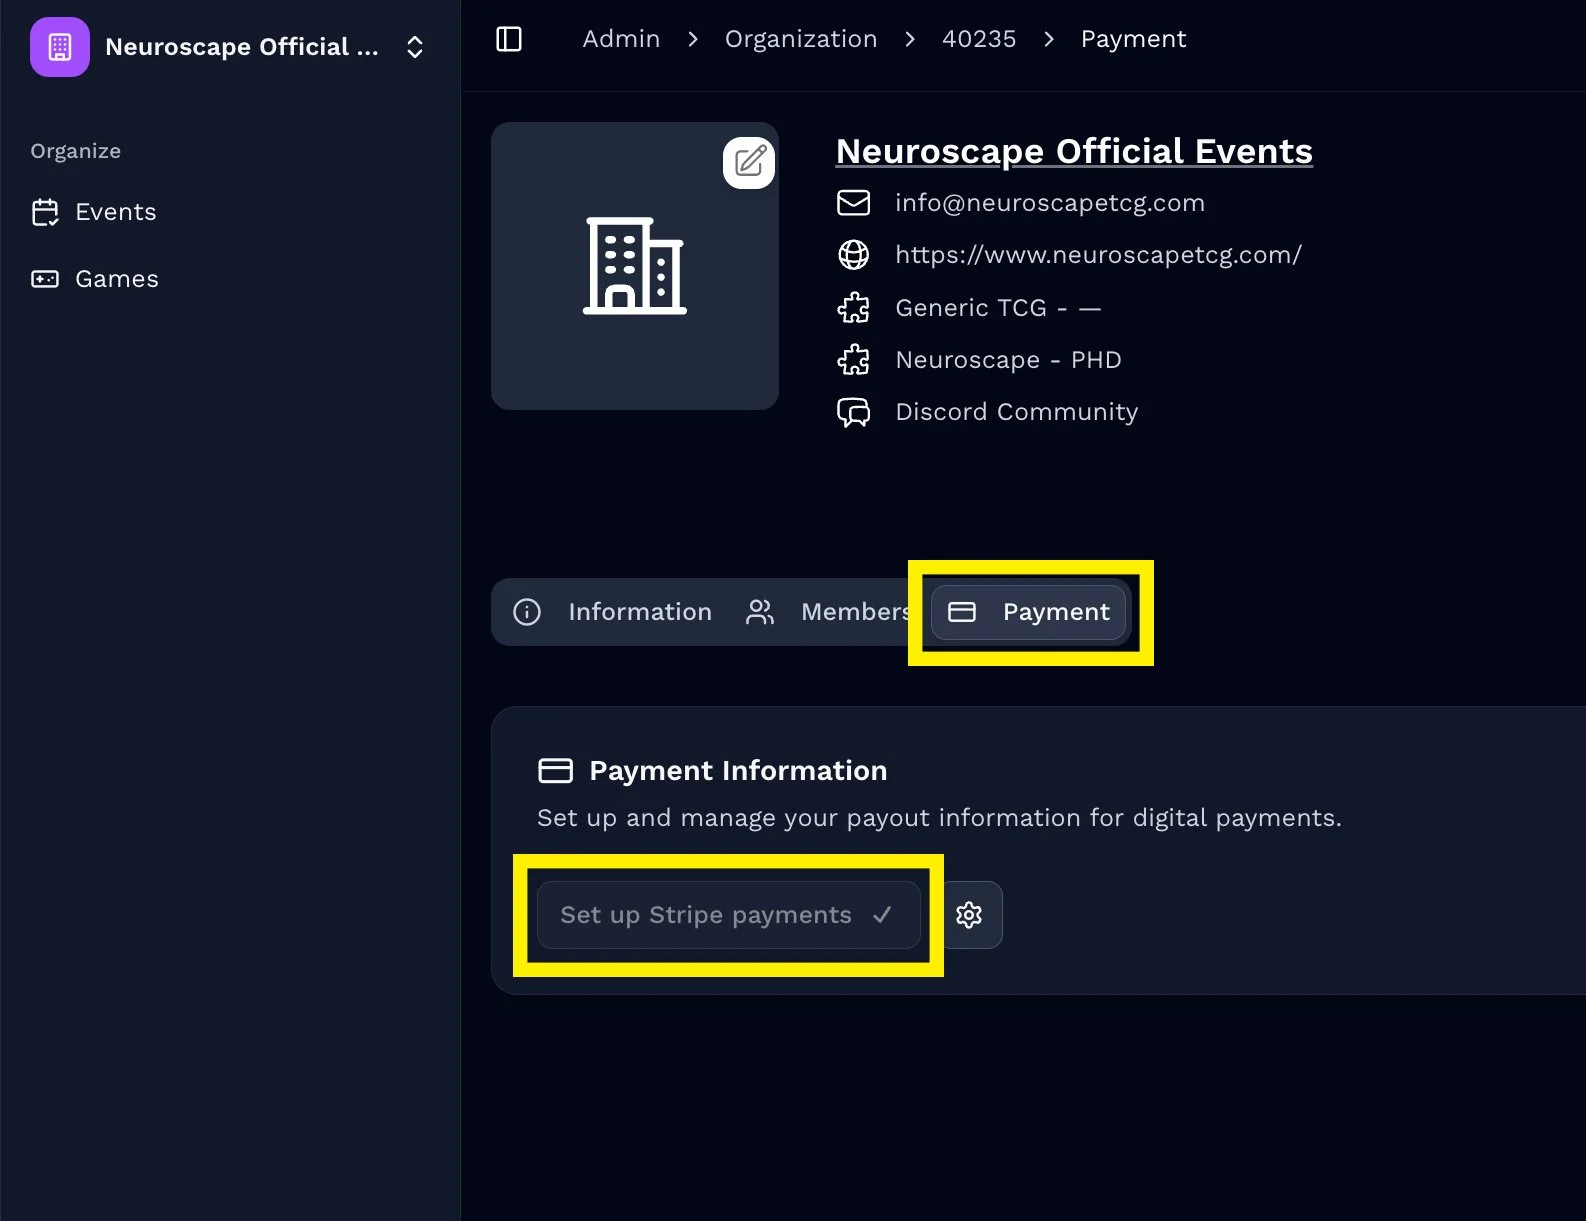Switch to the Information tab

612,612
